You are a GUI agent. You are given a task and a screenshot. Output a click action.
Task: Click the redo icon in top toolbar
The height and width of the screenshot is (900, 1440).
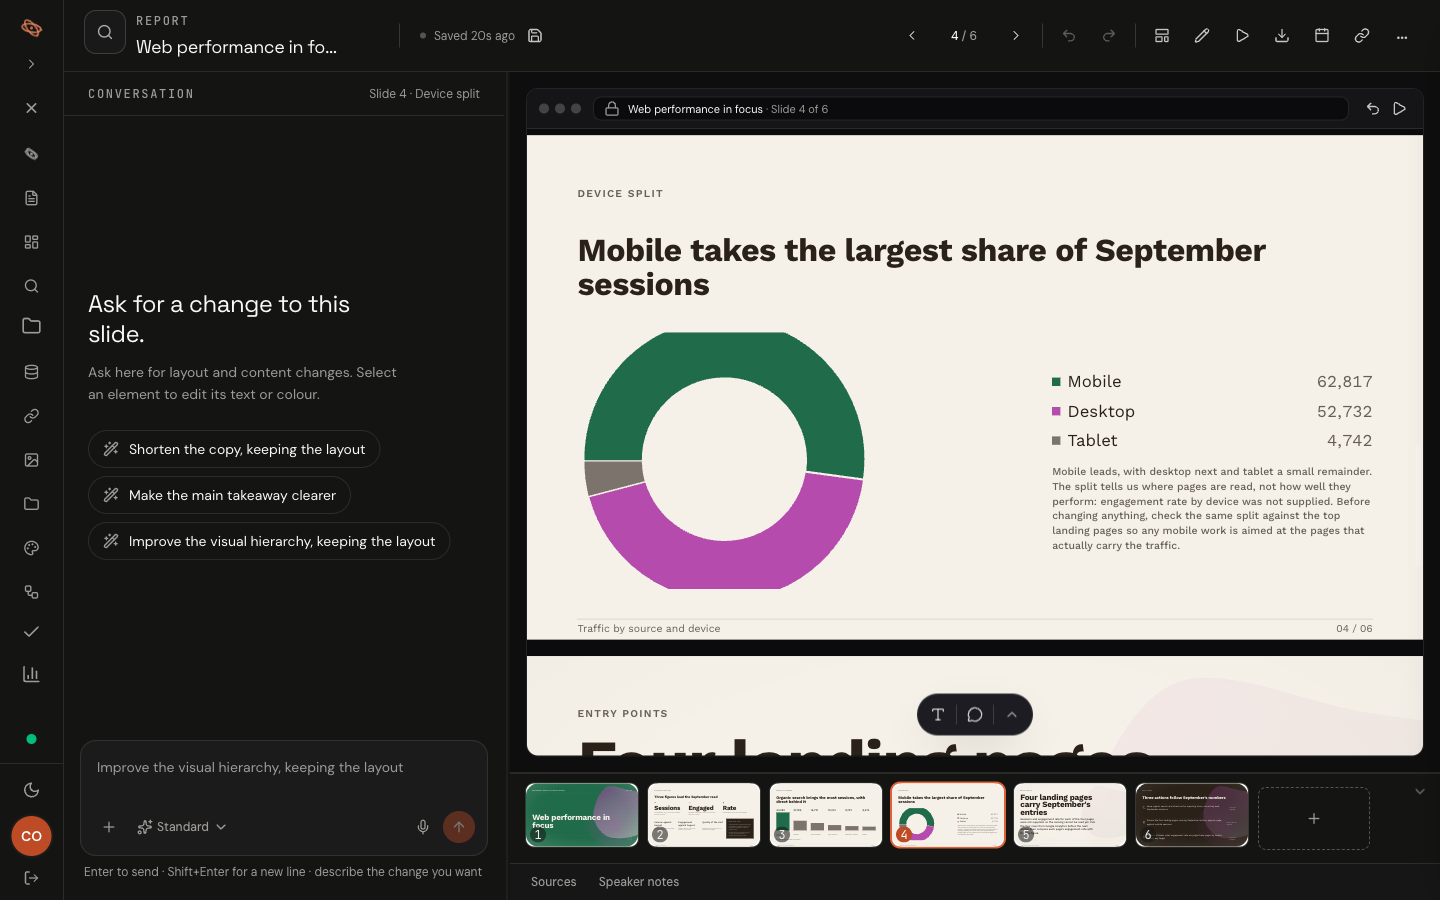point(1109,36)
